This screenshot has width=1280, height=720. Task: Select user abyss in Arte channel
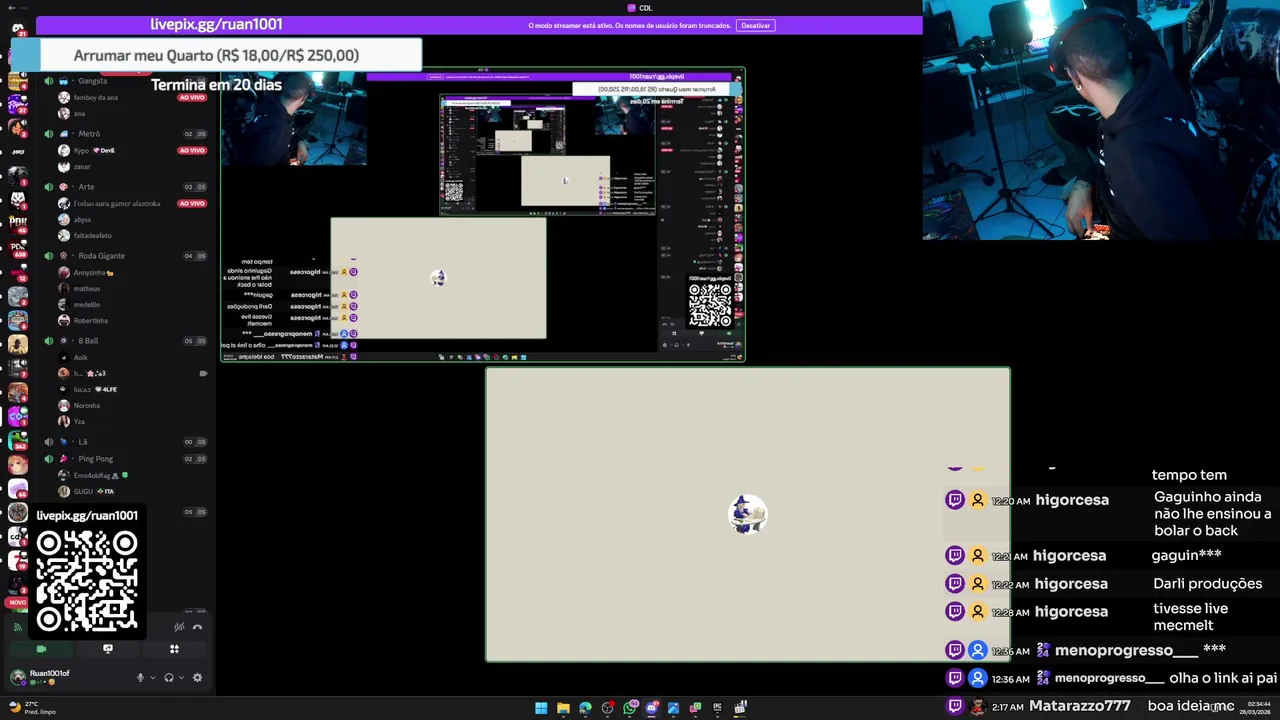75,219
